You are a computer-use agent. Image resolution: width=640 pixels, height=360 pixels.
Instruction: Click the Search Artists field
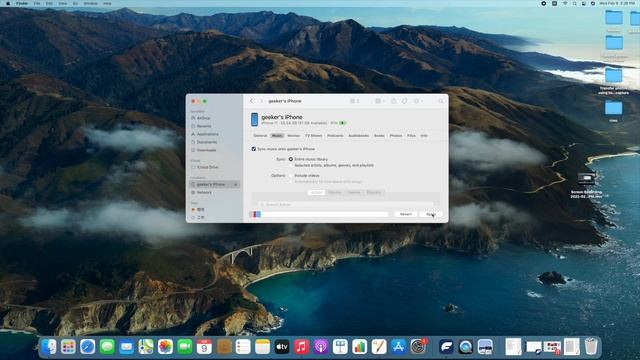pos(345,204)
